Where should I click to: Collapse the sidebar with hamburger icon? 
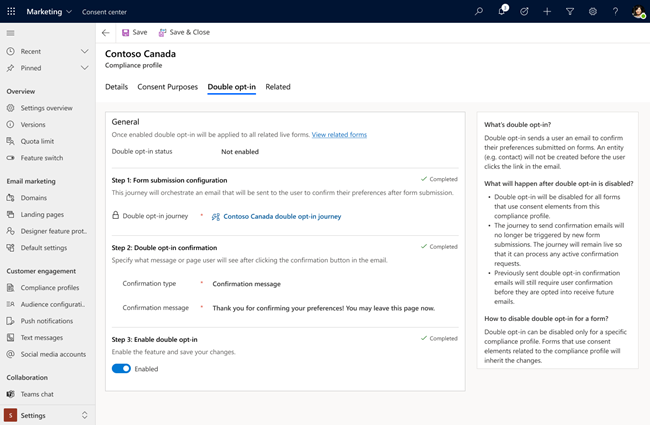[x=11, y=33]
